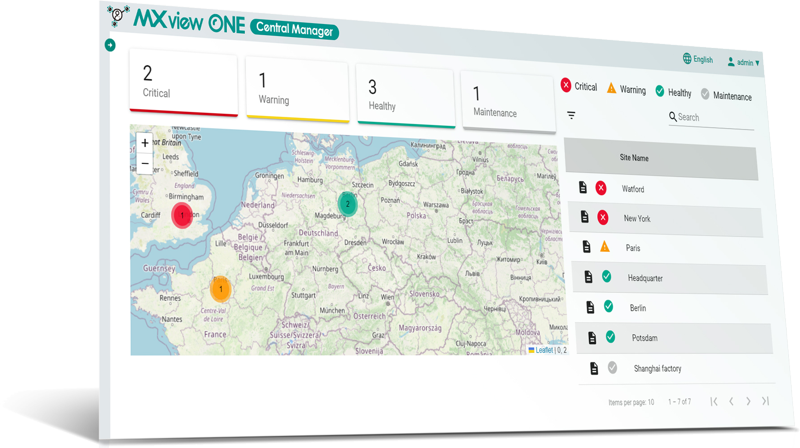Click the critical status icon for Watford
This screenshot has height=448, width=800.
(601, 188)
